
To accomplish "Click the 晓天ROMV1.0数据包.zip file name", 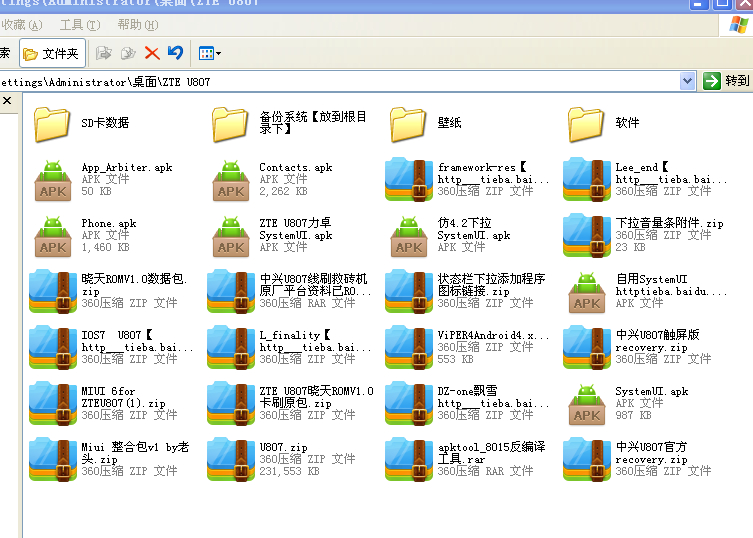I will coord(134,285).
